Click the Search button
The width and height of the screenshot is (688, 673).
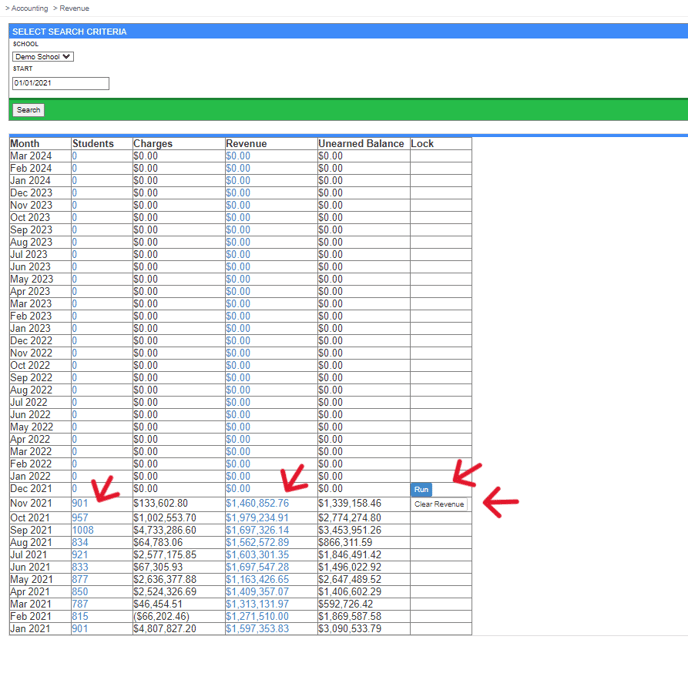pos(29,110)
